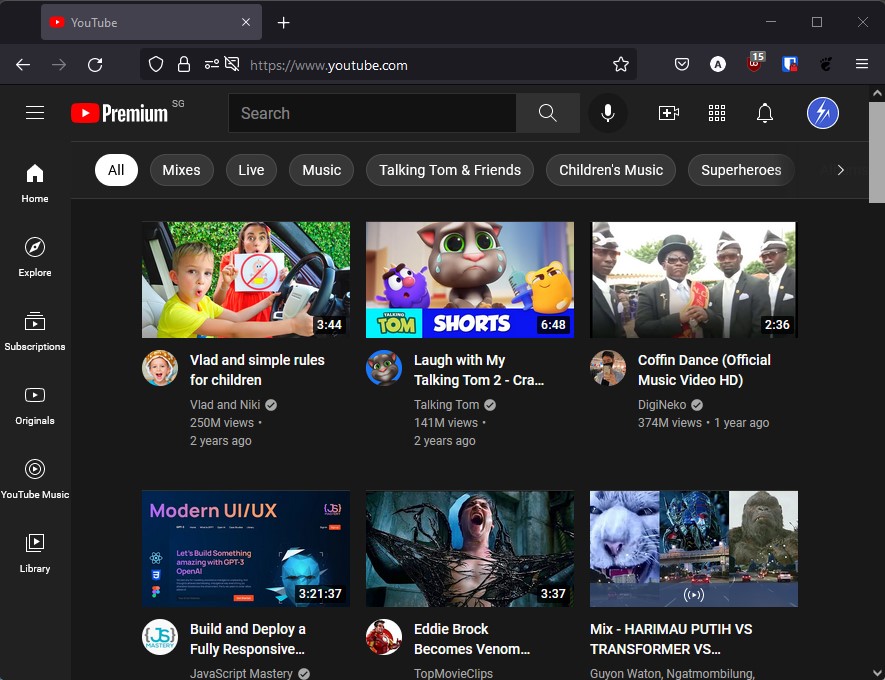Click the browser forward arrow
This screenshot has height=680, width=885.
59,65
